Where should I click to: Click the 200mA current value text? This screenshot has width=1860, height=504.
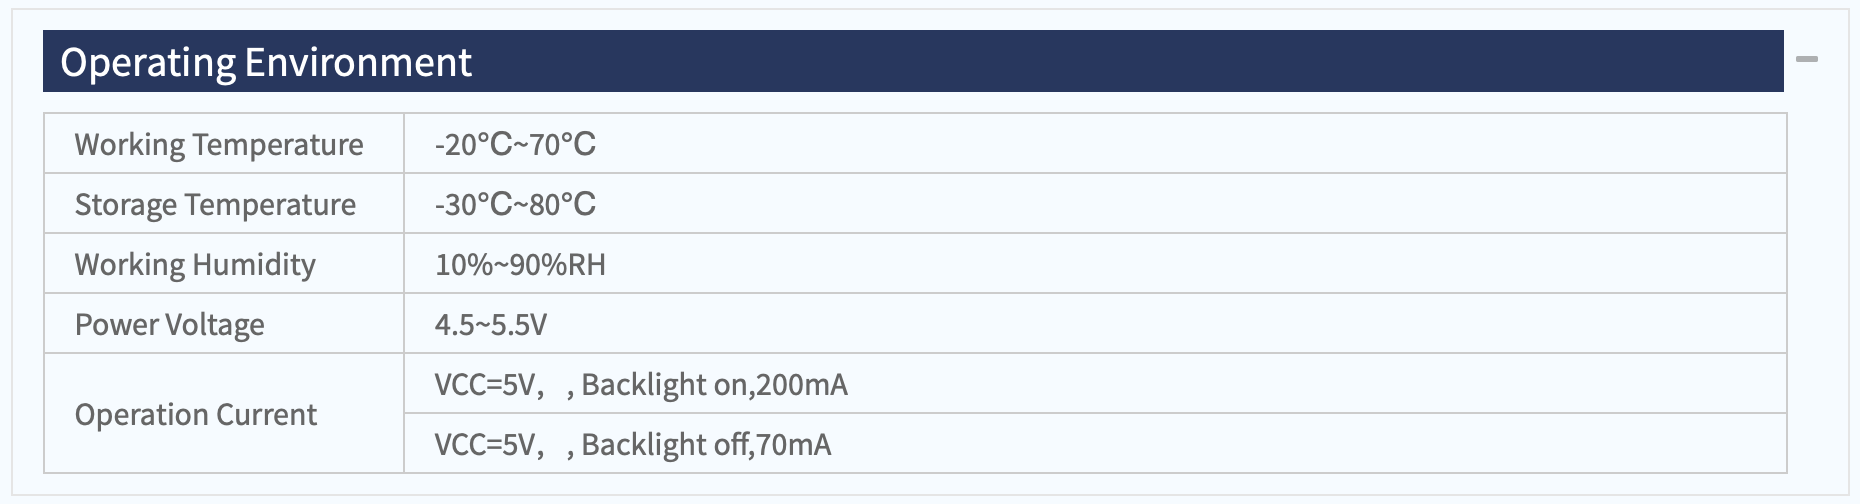coord(802,384)
